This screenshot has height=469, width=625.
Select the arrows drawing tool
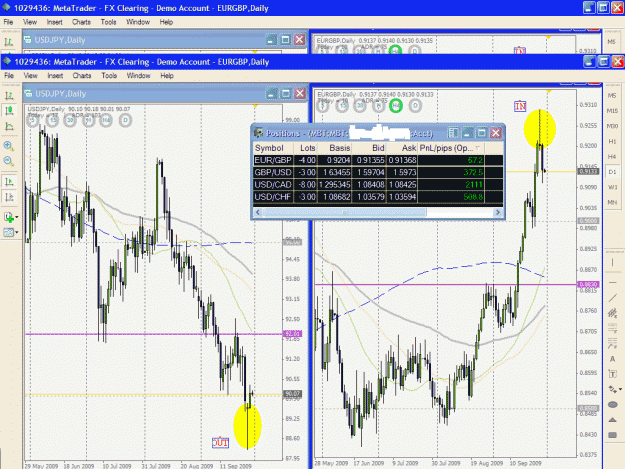click(x=612, y=389)
